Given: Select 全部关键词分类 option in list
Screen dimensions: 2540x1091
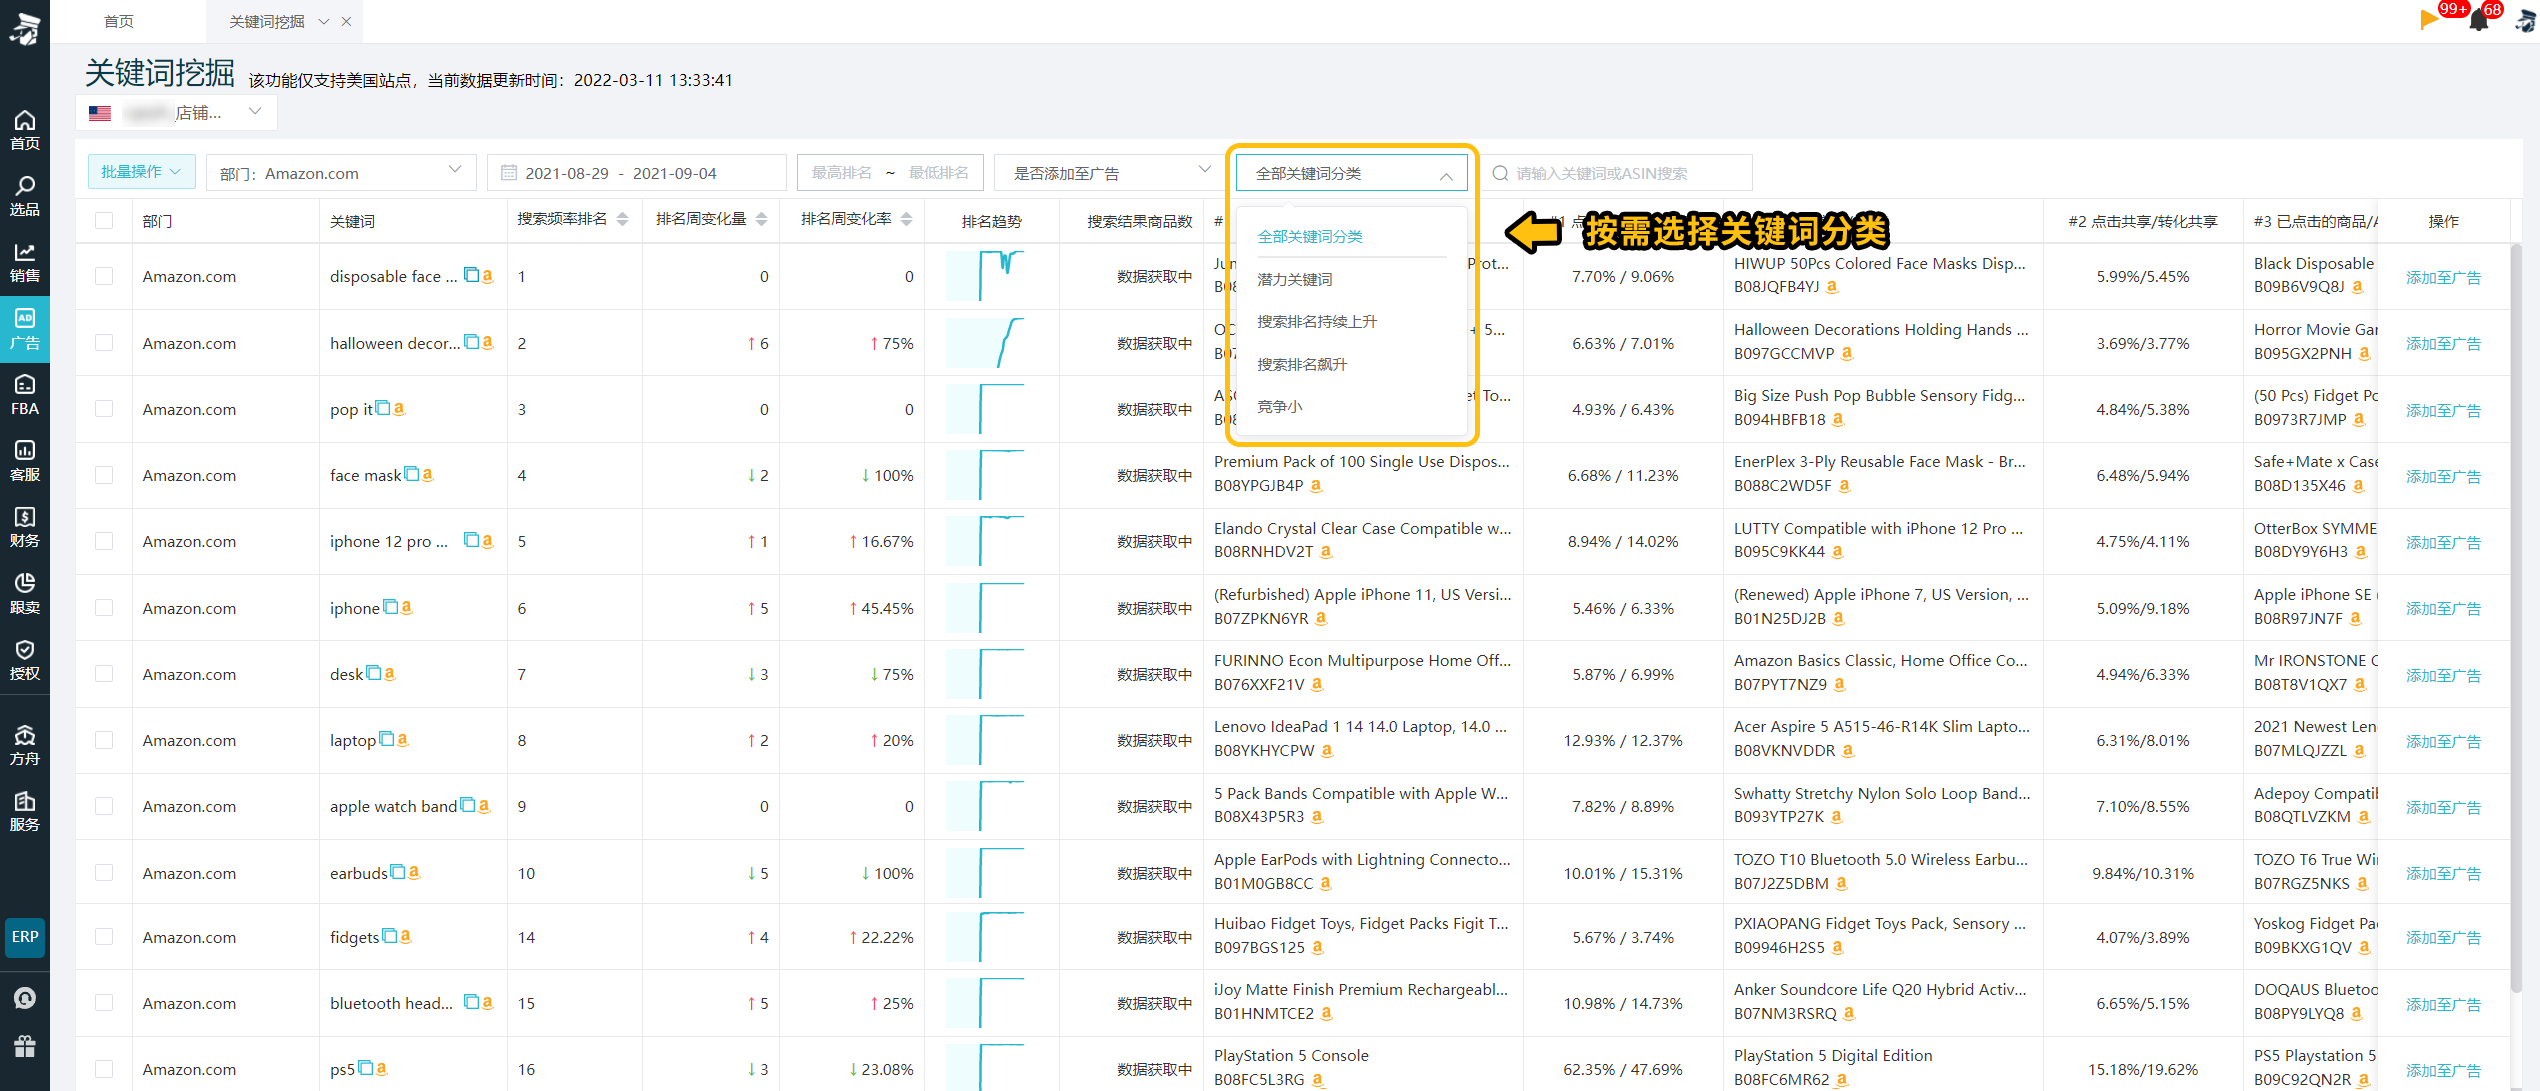Looking at the screenshot, I should point(1310,236).
